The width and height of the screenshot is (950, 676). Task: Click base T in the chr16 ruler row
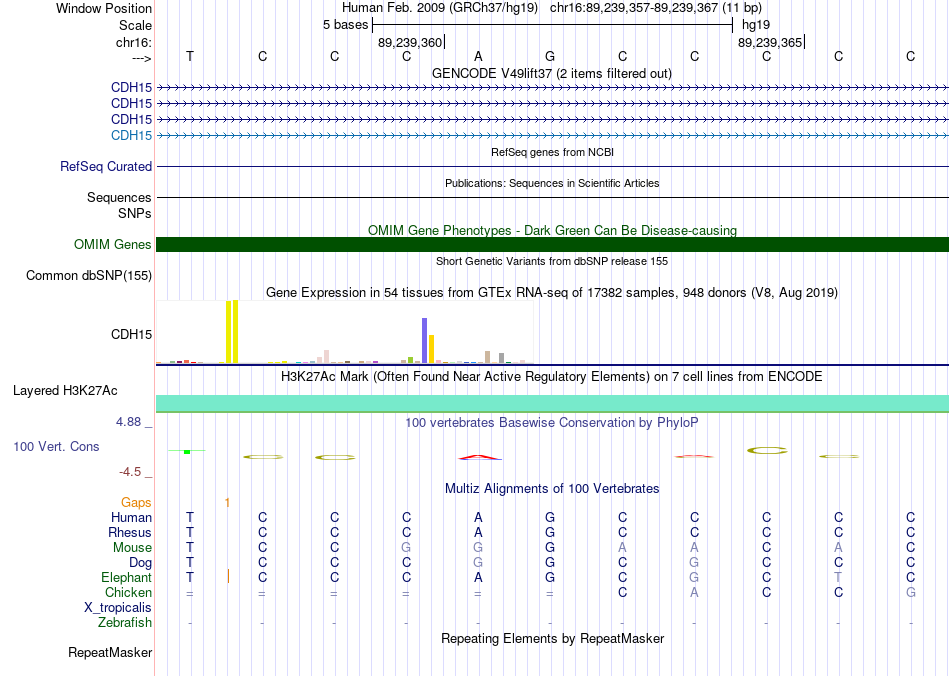pyautogui.click(x=190, y=56)
